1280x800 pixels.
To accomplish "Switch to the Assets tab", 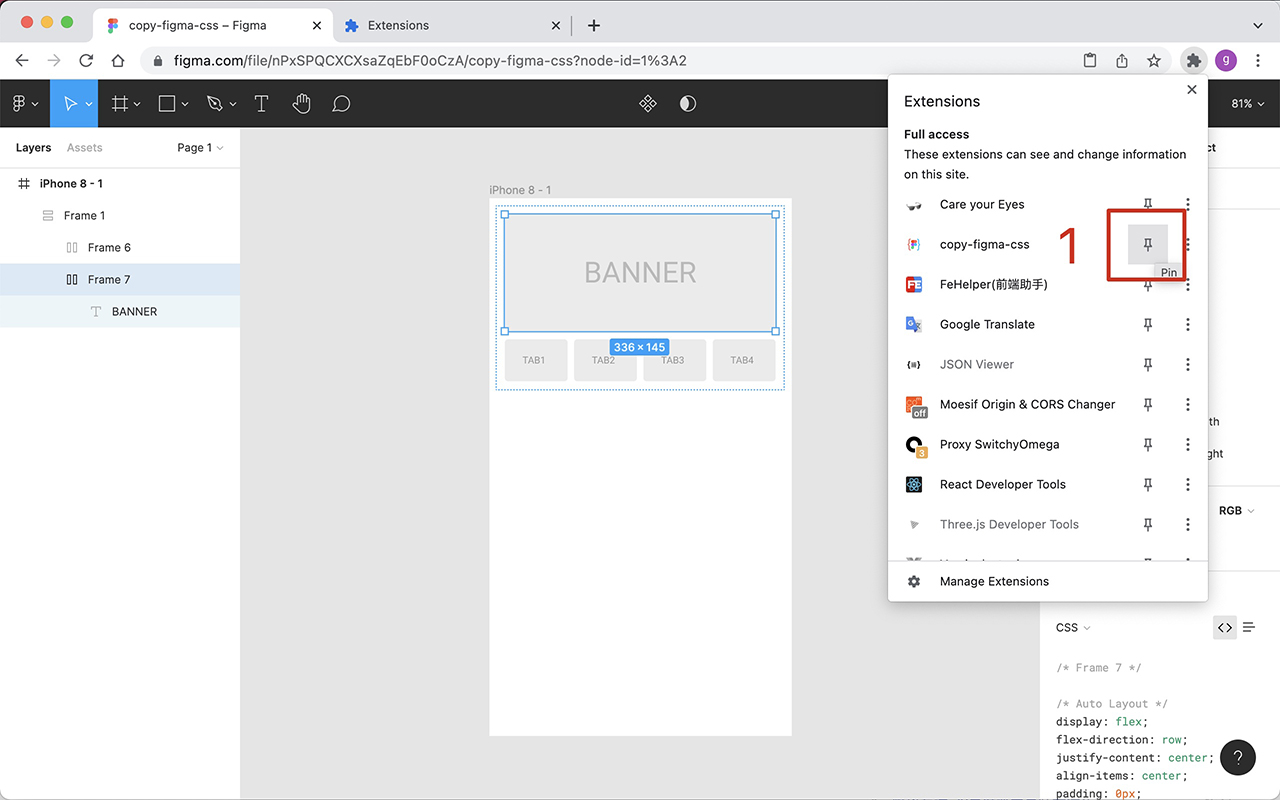I will [x=84, y=147].
